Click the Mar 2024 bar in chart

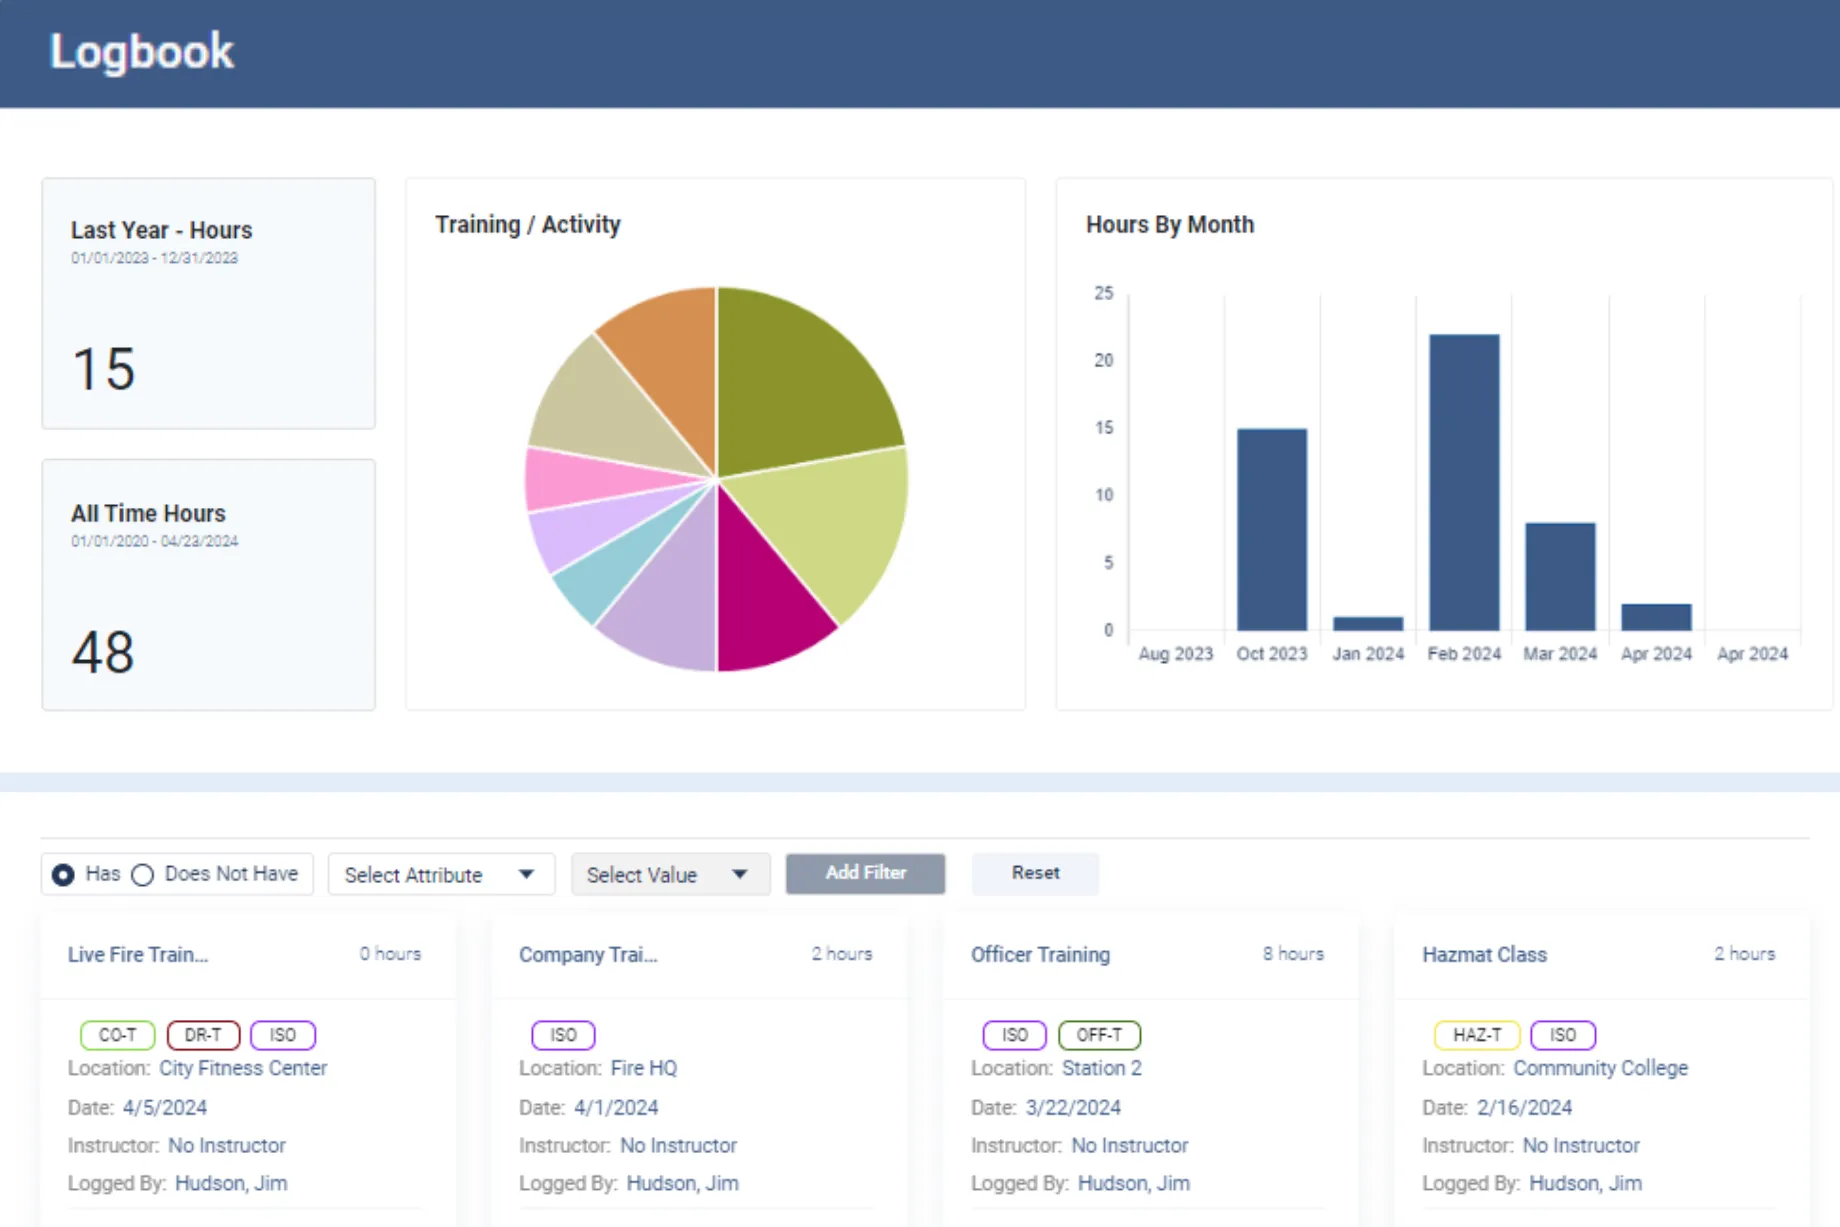click(1560, 577)
